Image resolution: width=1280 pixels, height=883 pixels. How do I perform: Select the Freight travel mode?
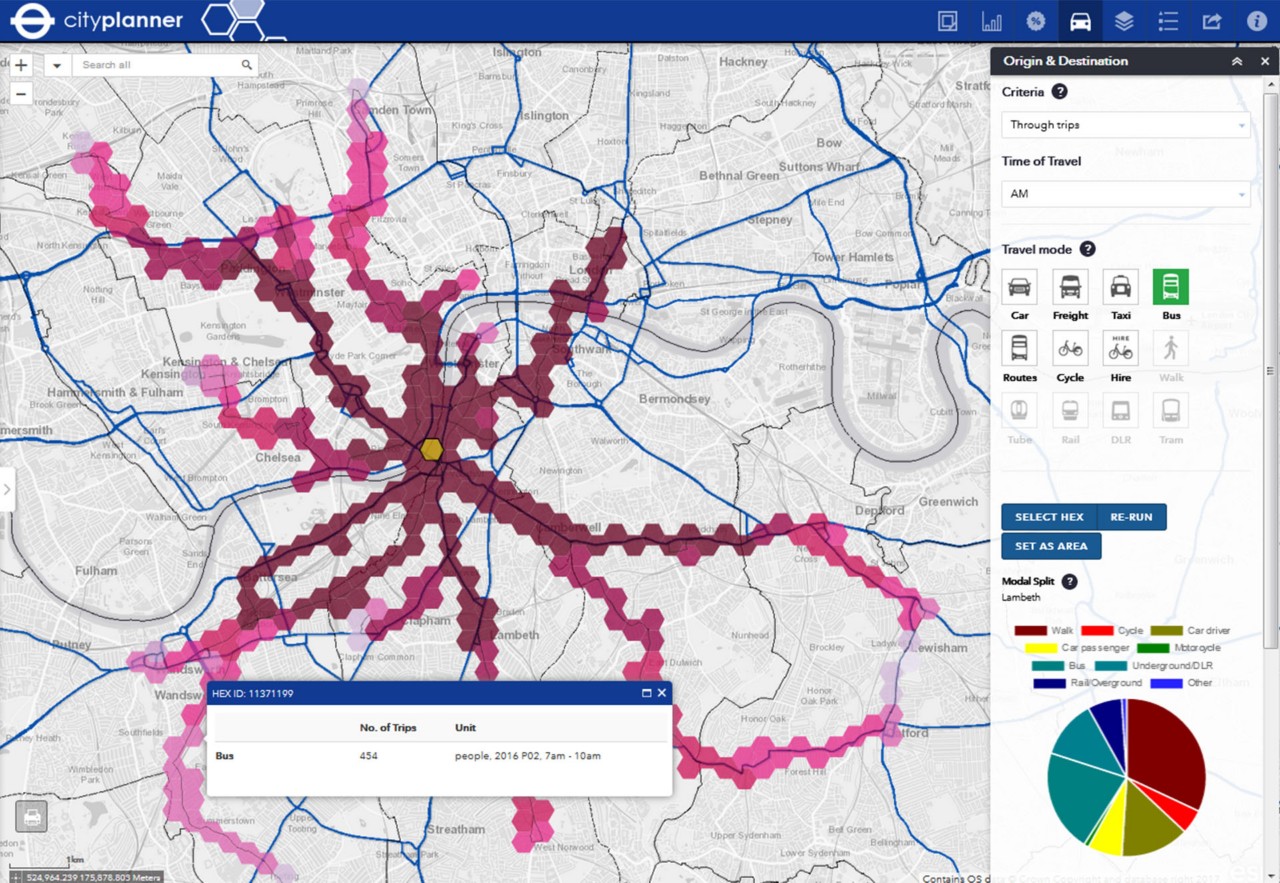1070,287
